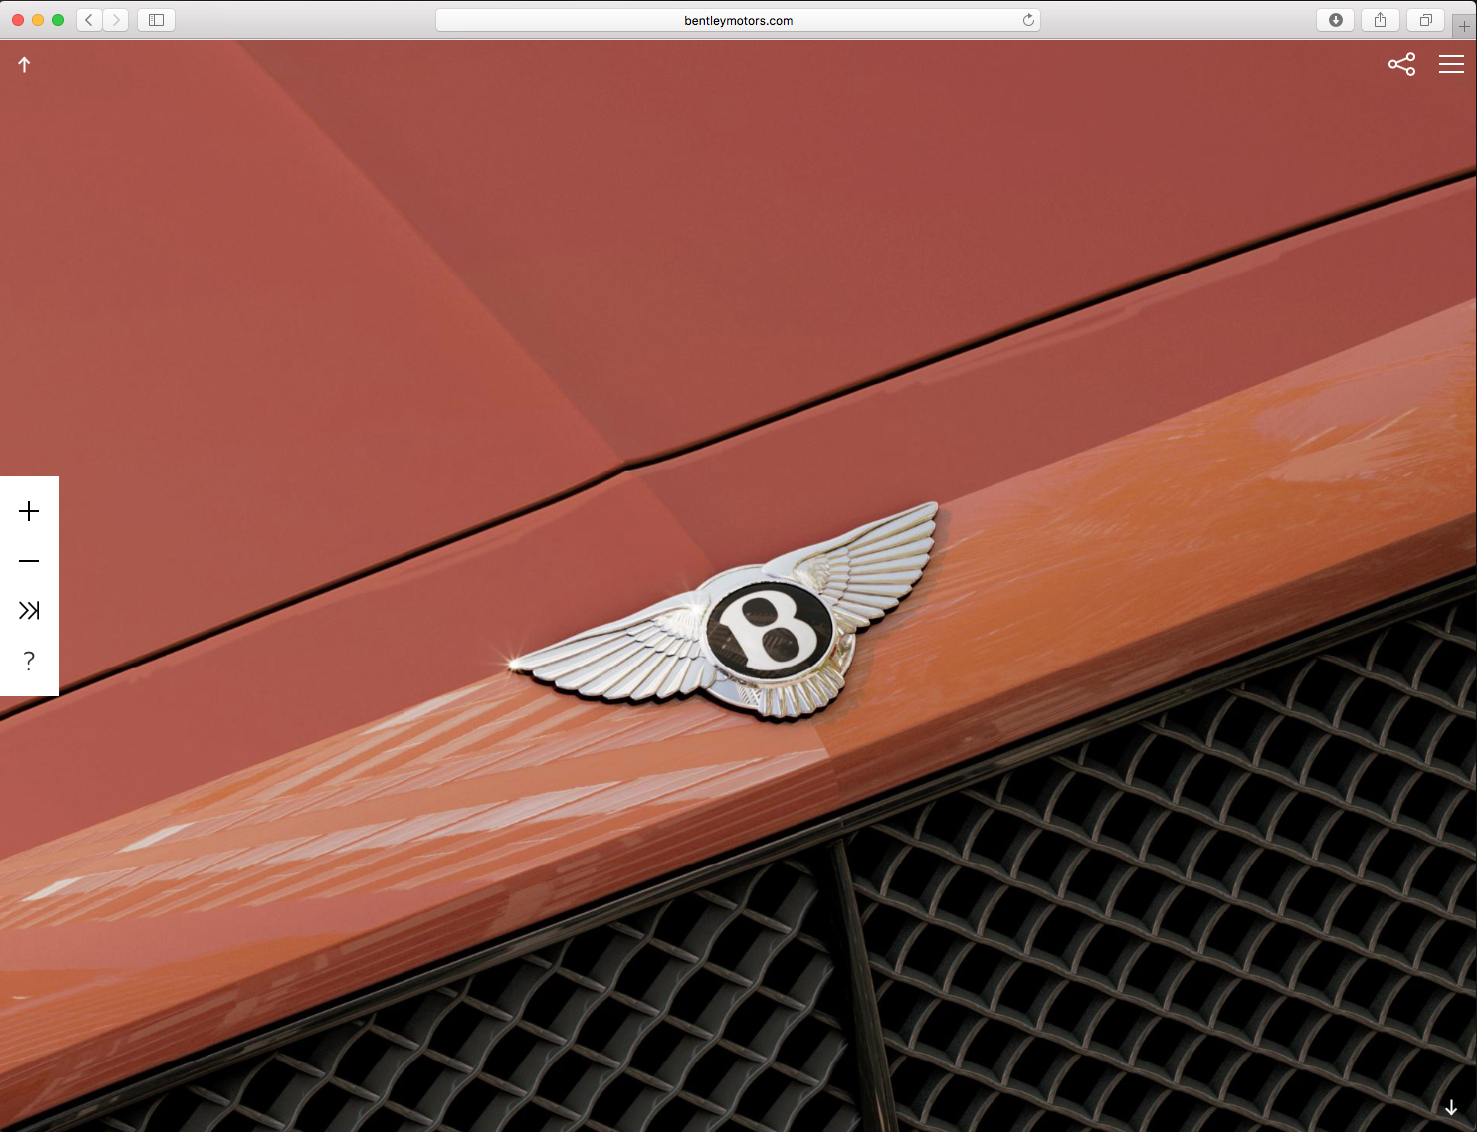Minimize the window with the yellow button
Viewport: 1477px width, 1132px height.
point(38,20)
